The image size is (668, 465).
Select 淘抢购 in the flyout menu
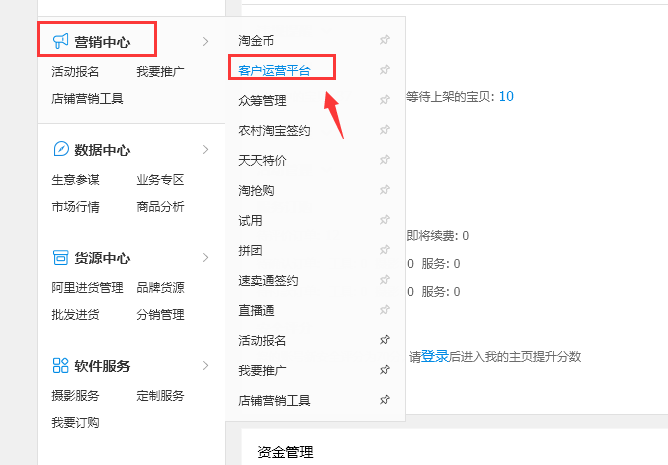256,190
